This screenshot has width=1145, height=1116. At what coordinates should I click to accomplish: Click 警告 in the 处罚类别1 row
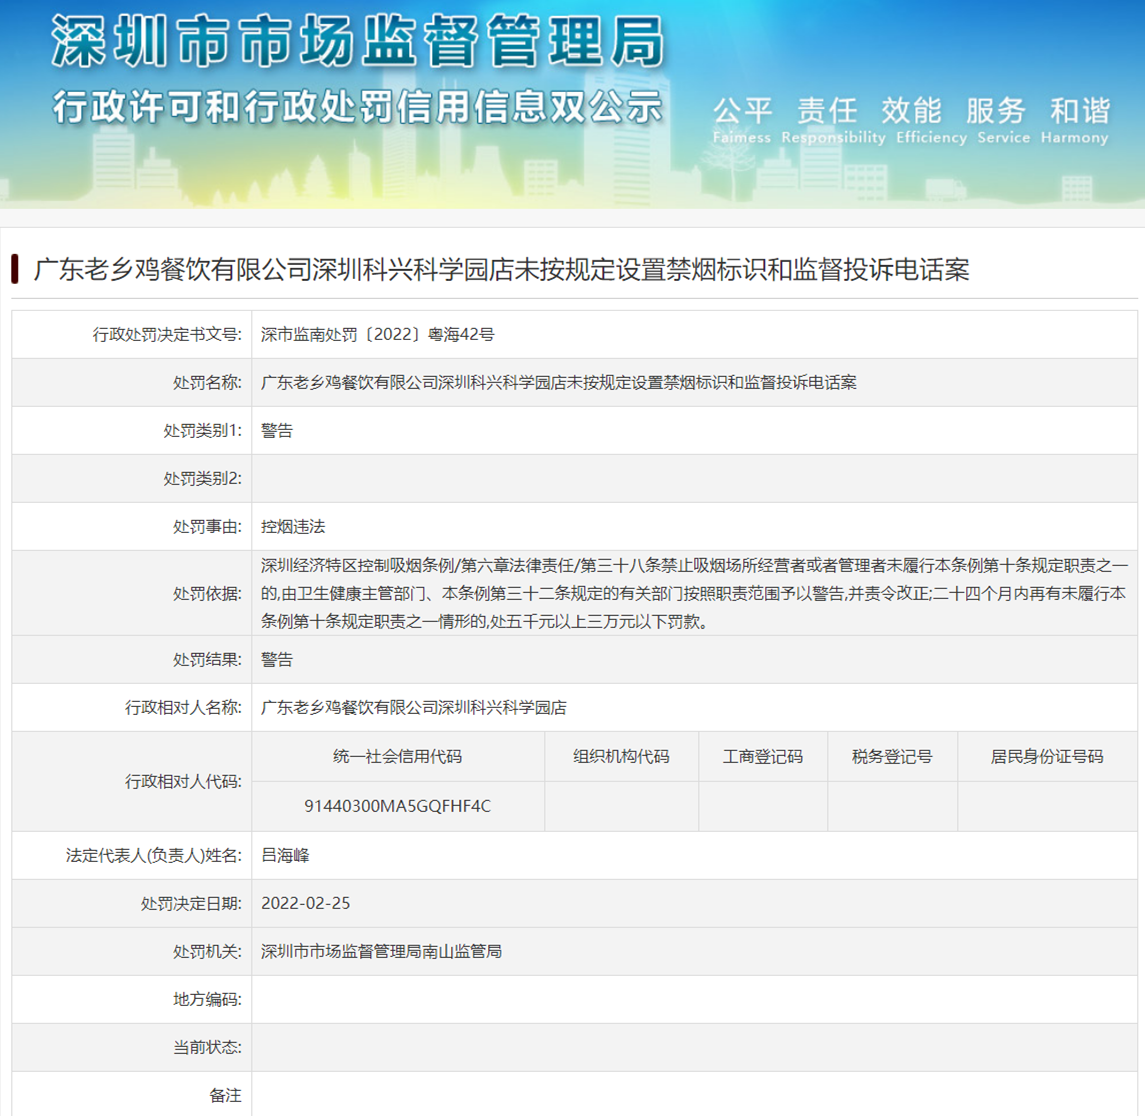(x=277, y=431)
